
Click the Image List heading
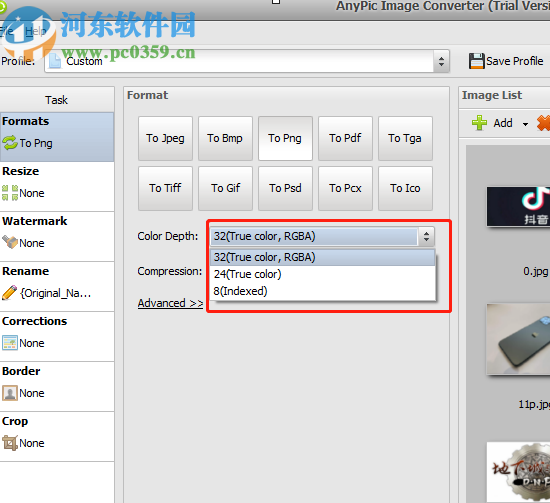click(x=492, y=95)
